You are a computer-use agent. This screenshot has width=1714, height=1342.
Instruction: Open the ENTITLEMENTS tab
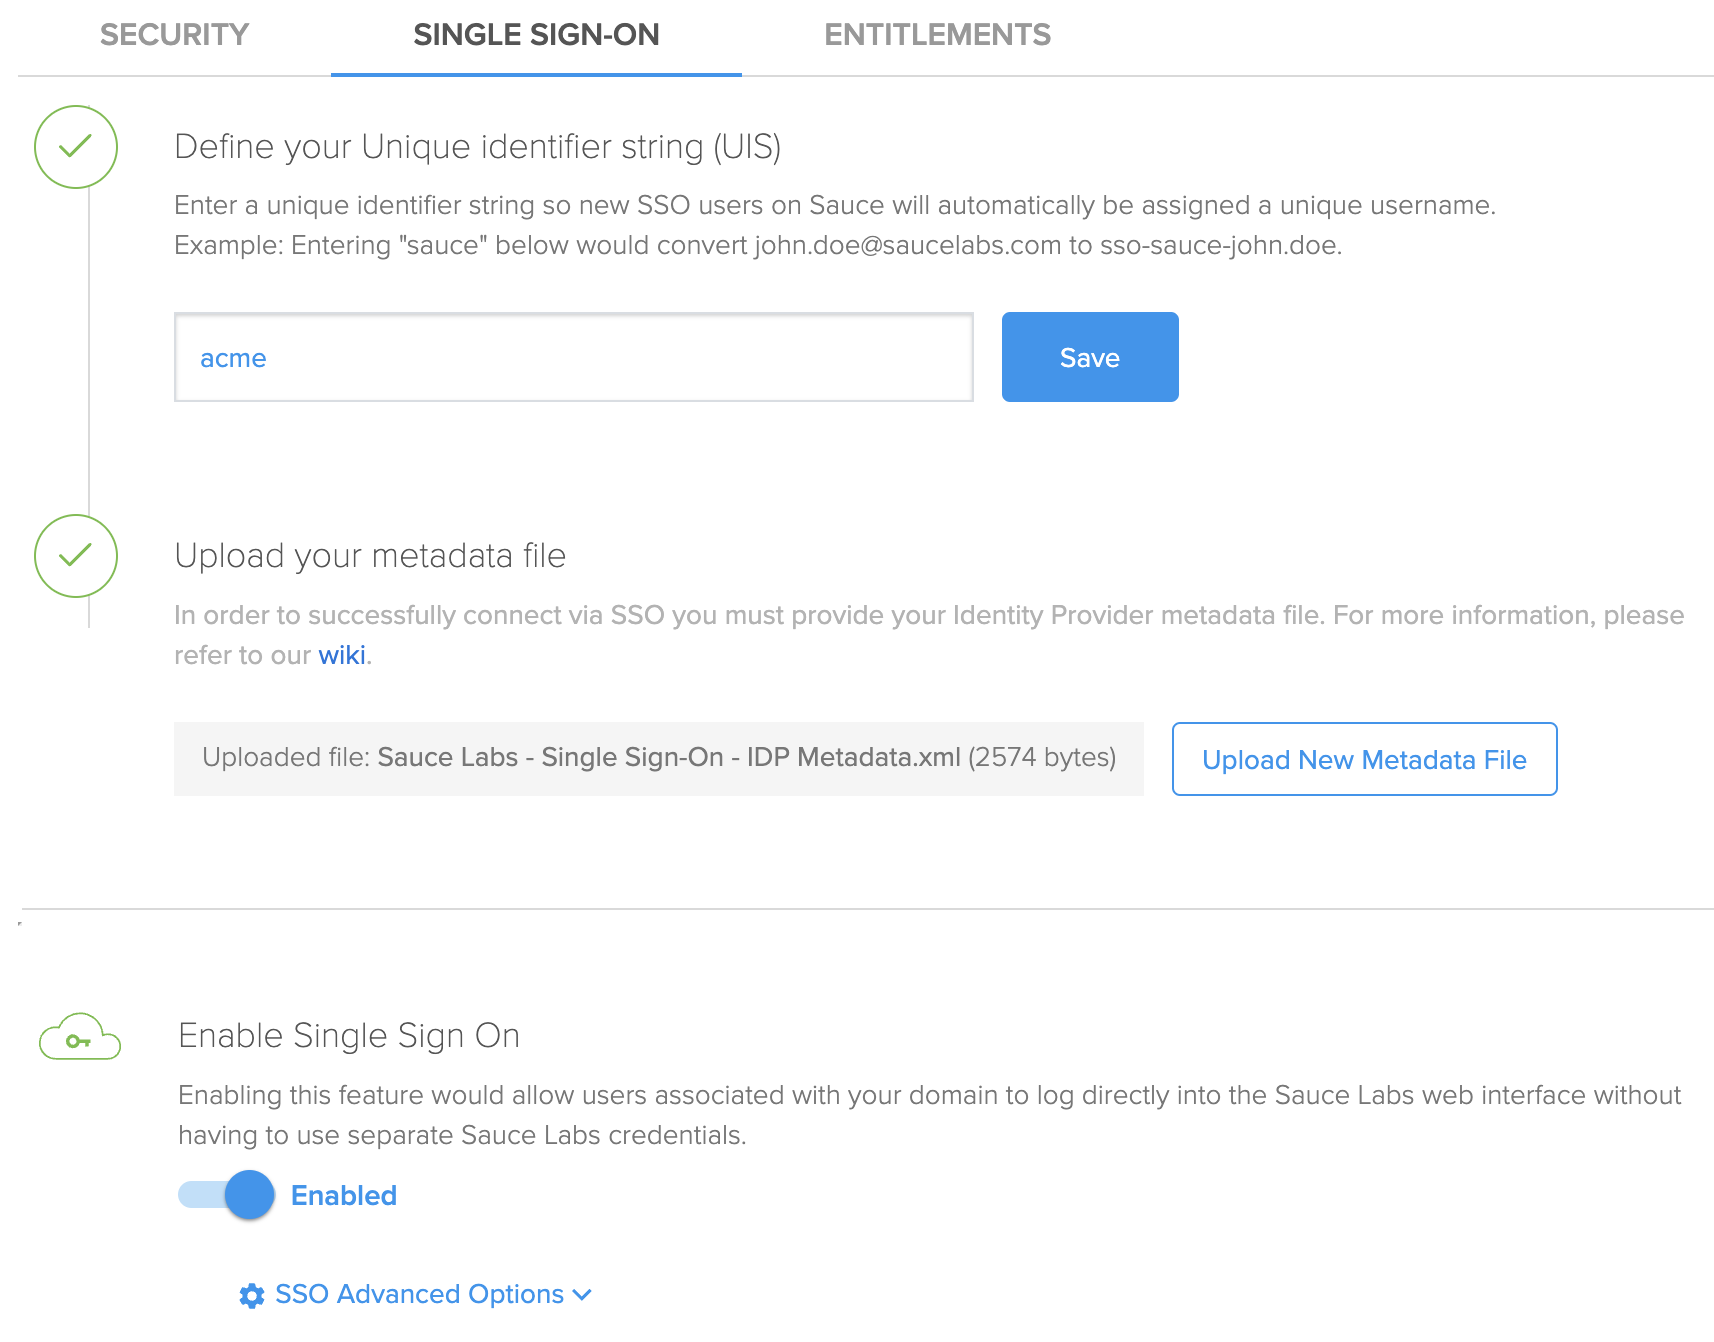coord(937,34)
